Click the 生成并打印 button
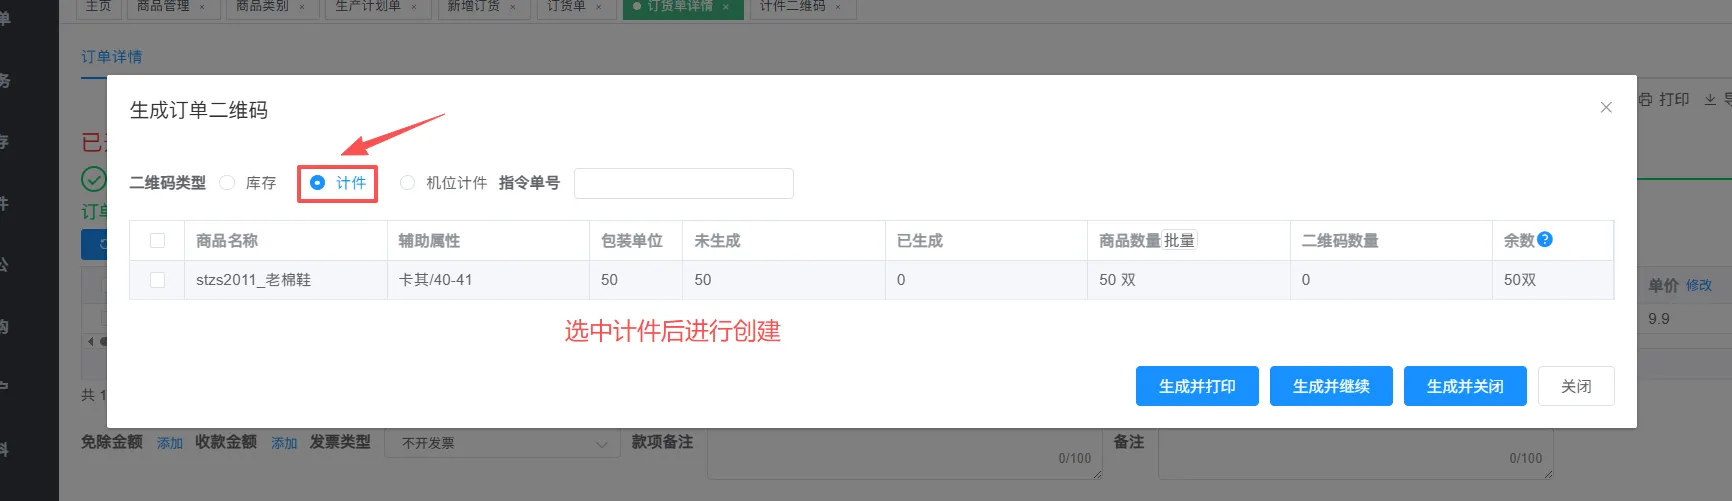The image size is (1732, 501). click(x=1196, y=386)
